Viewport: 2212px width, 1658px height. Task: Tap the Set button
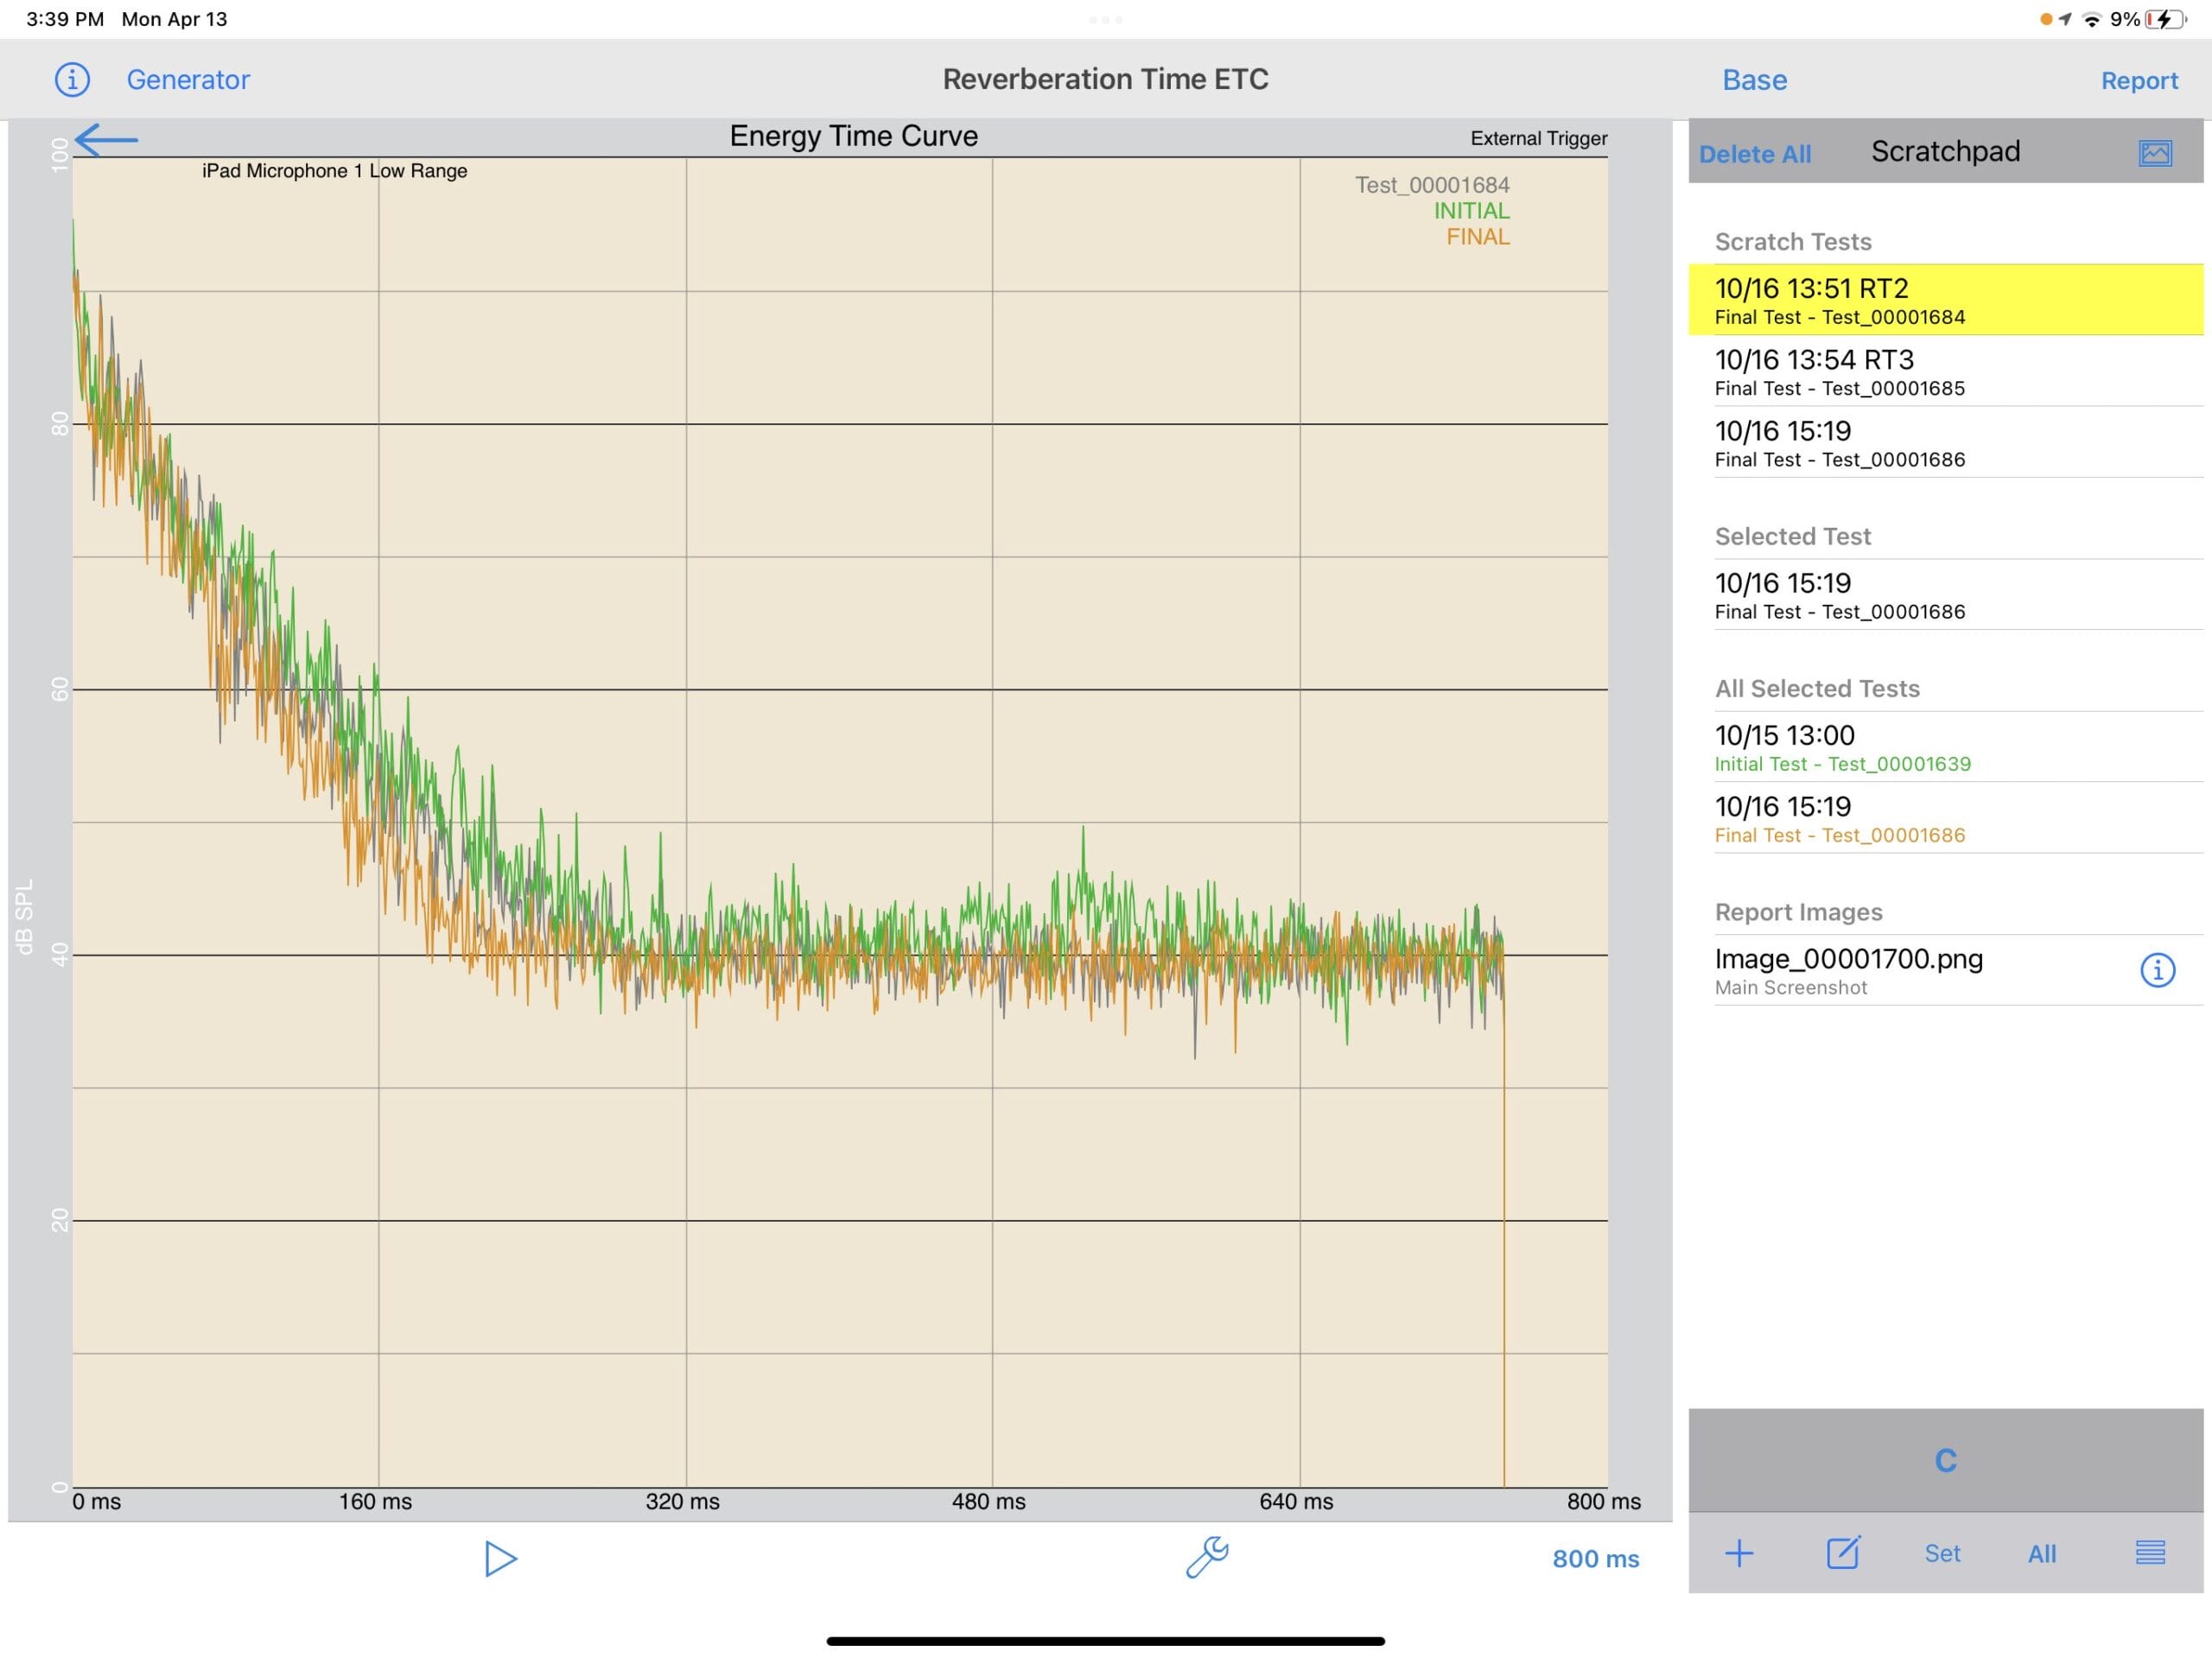click(1942, 1553)
